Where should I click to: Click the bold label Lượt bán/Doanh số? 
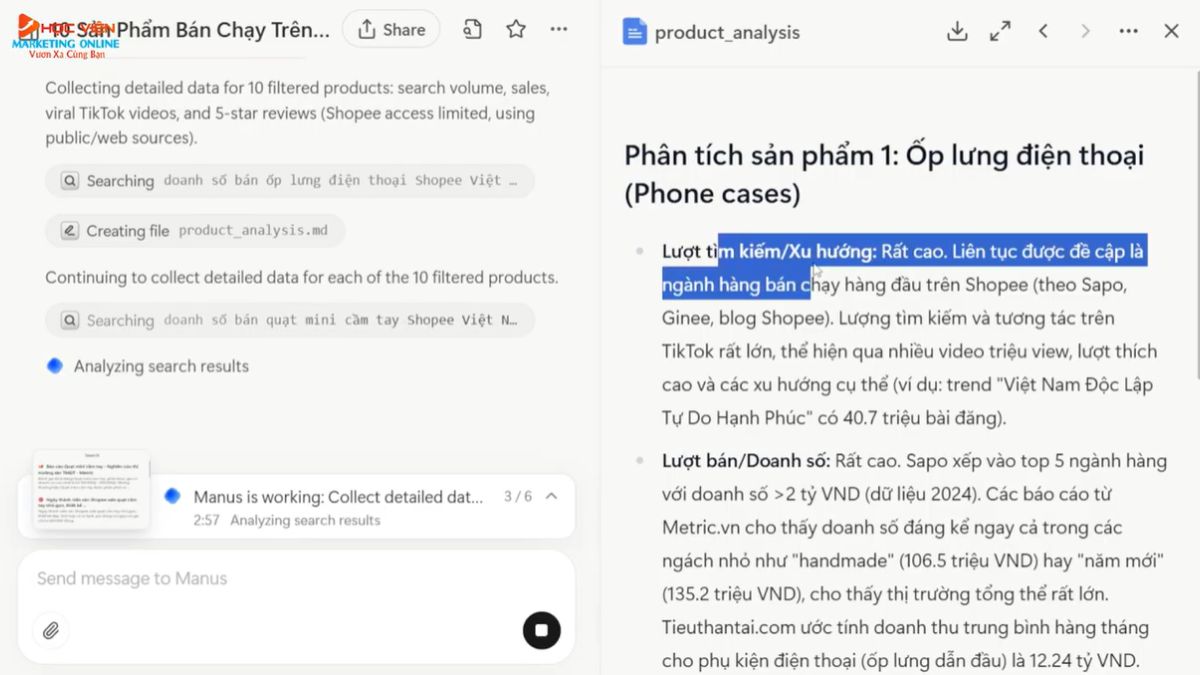[x=746, y=461]
